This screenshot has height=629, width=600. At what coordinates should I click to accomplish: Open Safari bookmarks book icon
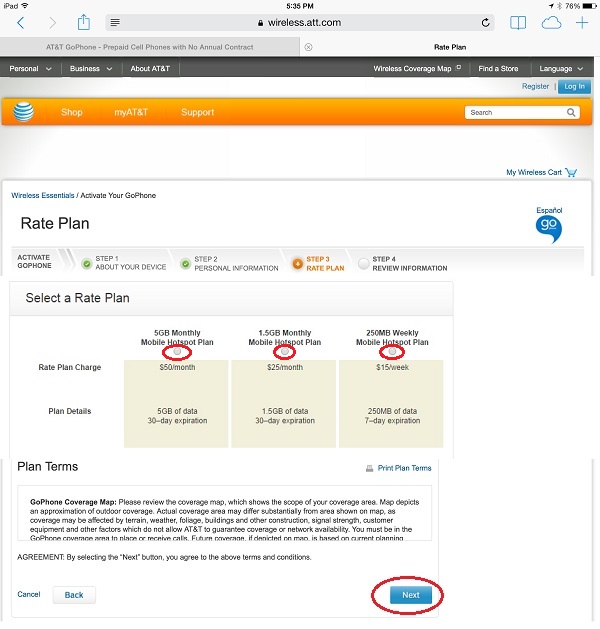point(518,23)
